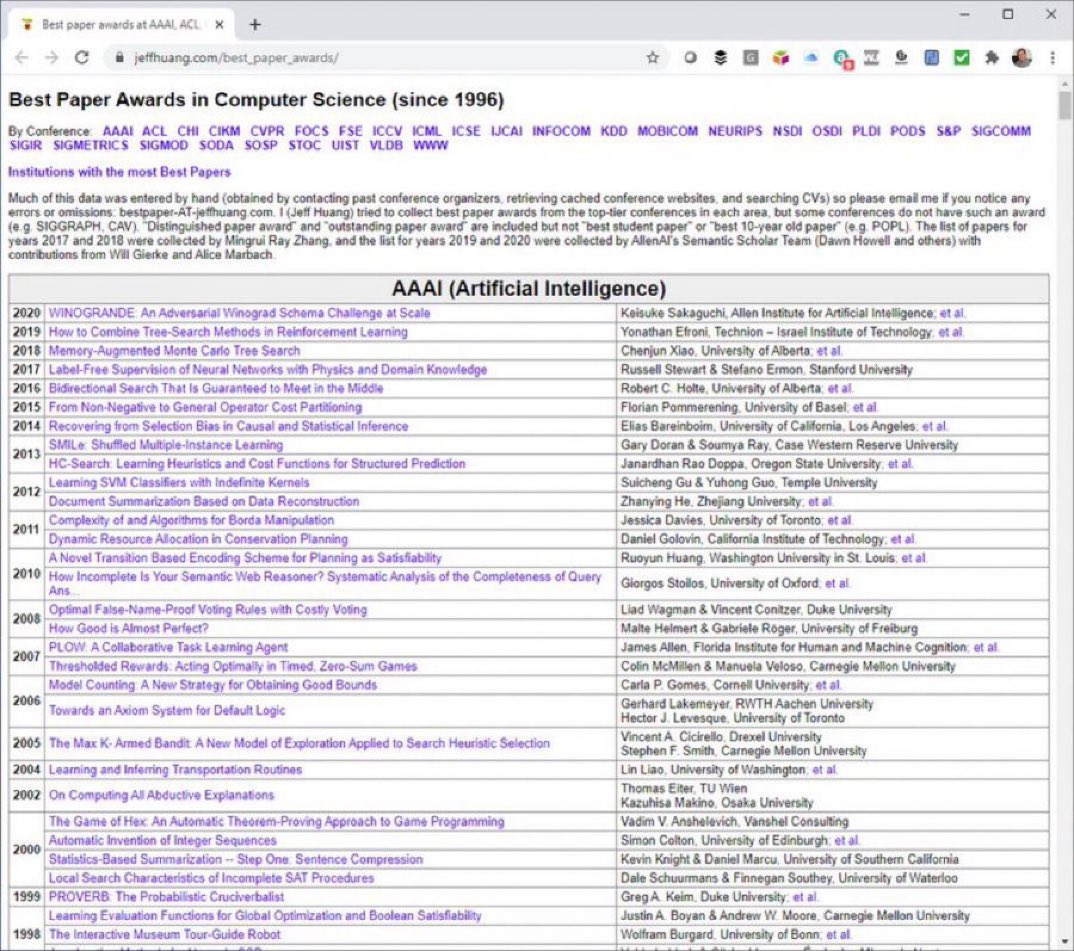Jump to the UIST conference section
Viewport: 1074px width, 951px height.
[x=345, y=145]
